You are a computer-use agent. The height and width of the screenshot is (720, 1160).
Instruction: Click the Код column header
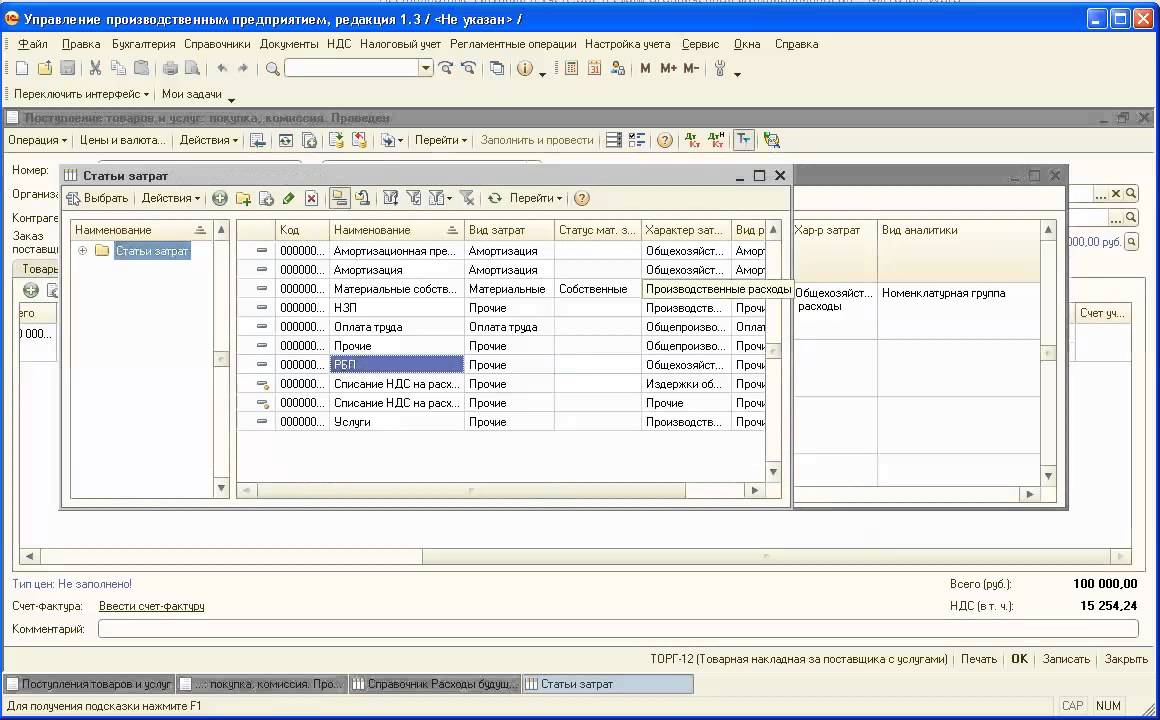302,230
